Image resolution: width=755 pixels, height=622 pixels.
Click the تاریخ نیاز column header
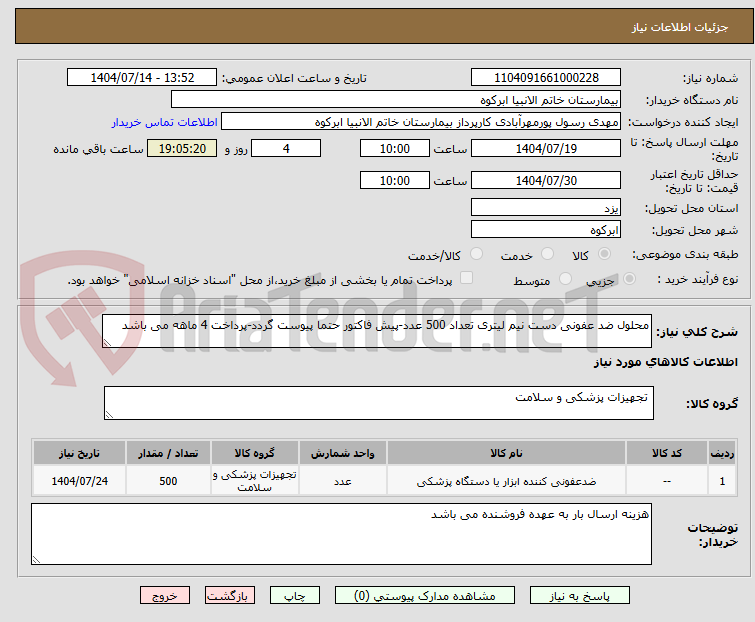tap(79, 453)
